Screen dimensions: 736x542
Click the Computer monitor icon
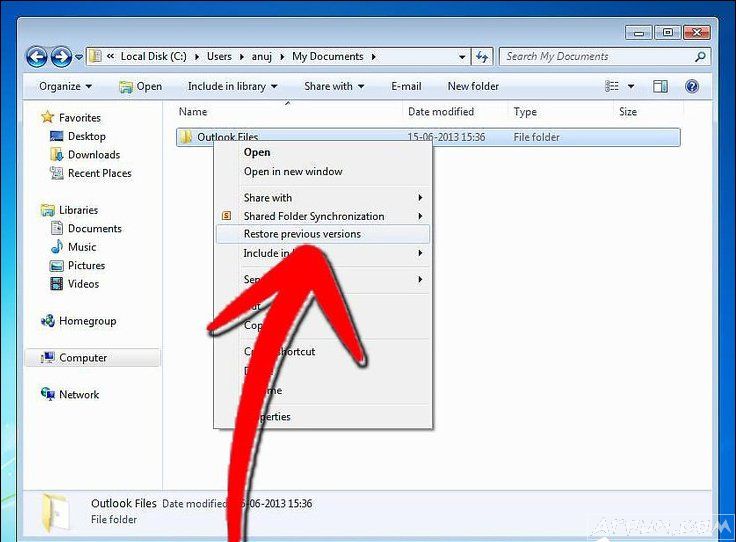[x=47, y=358]
